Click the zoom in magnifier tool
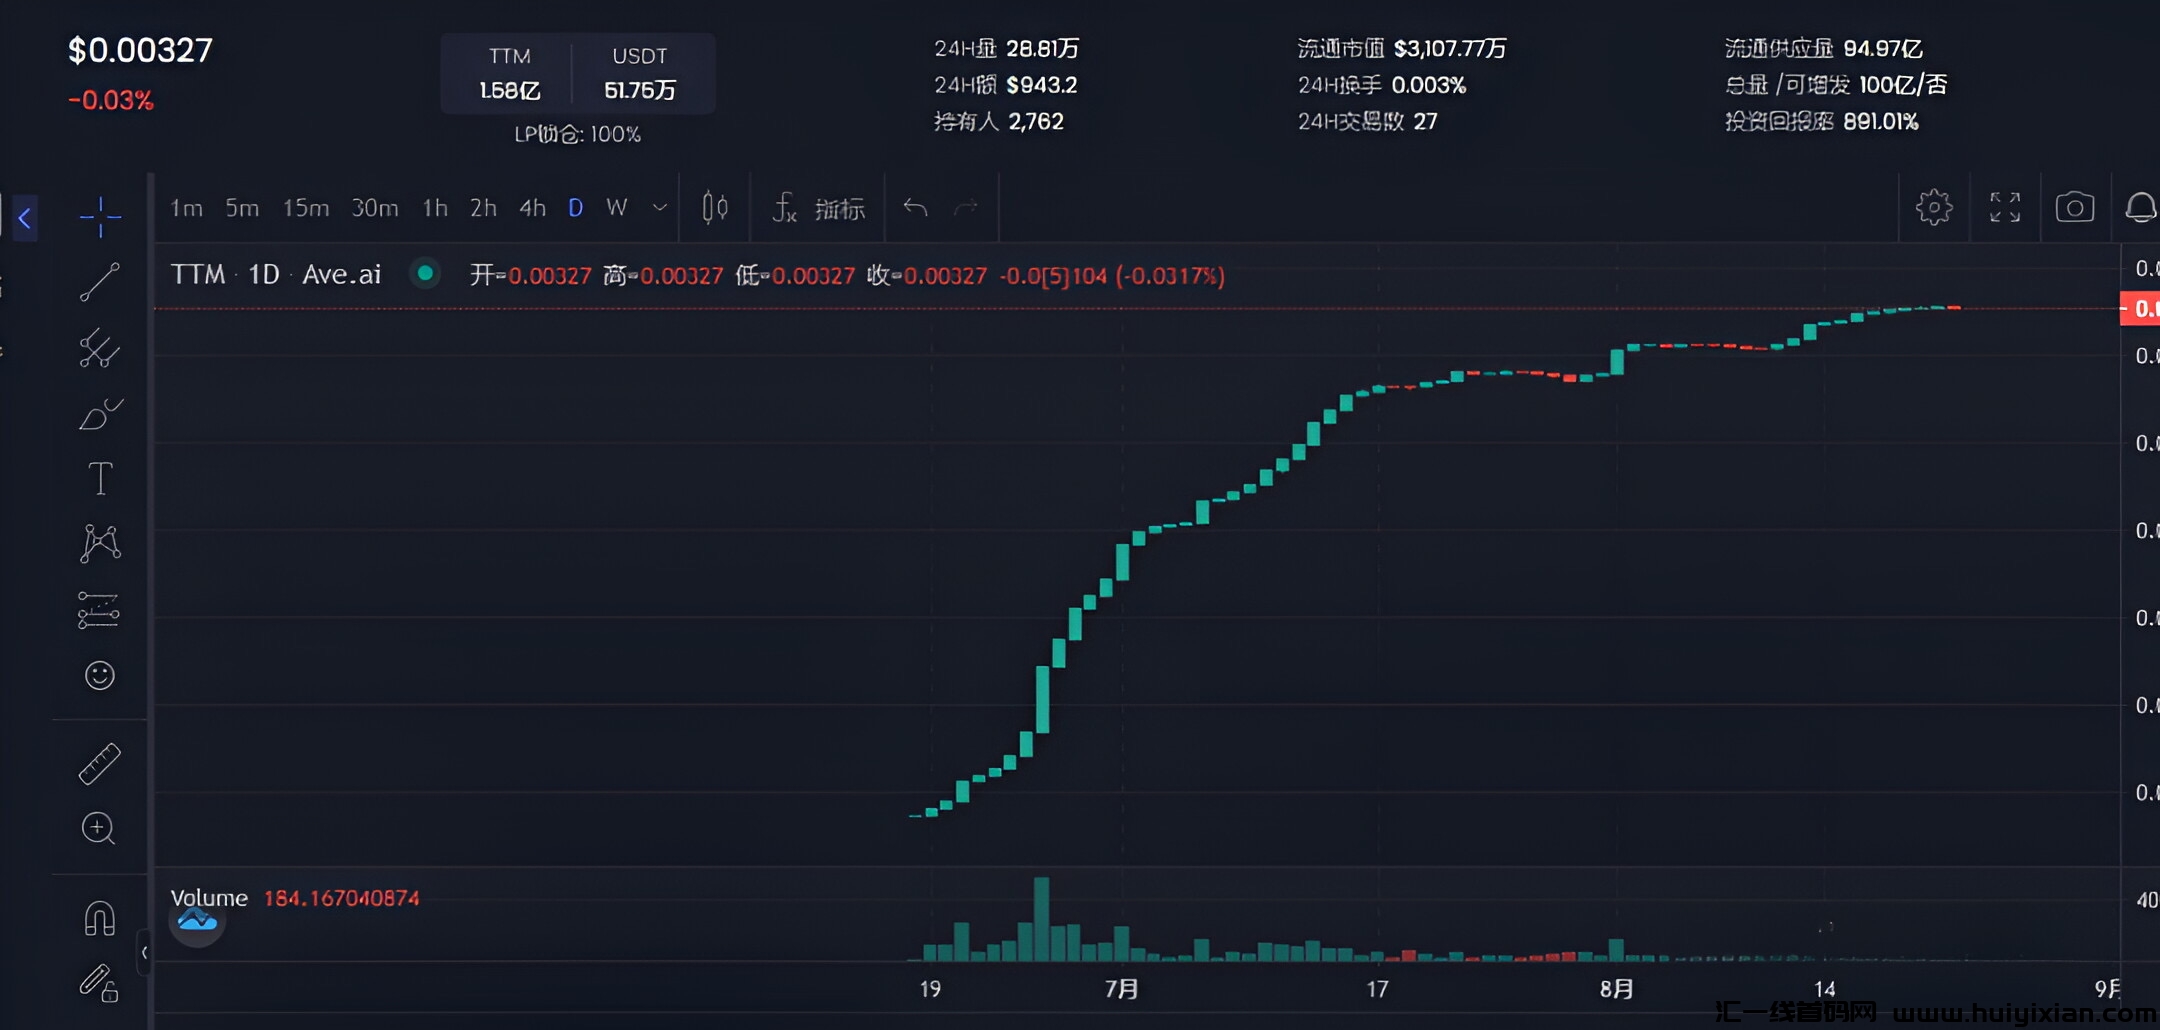The width and height of the screenshot is (2160, 1030). pyautogui.click(x=98, y=828)
